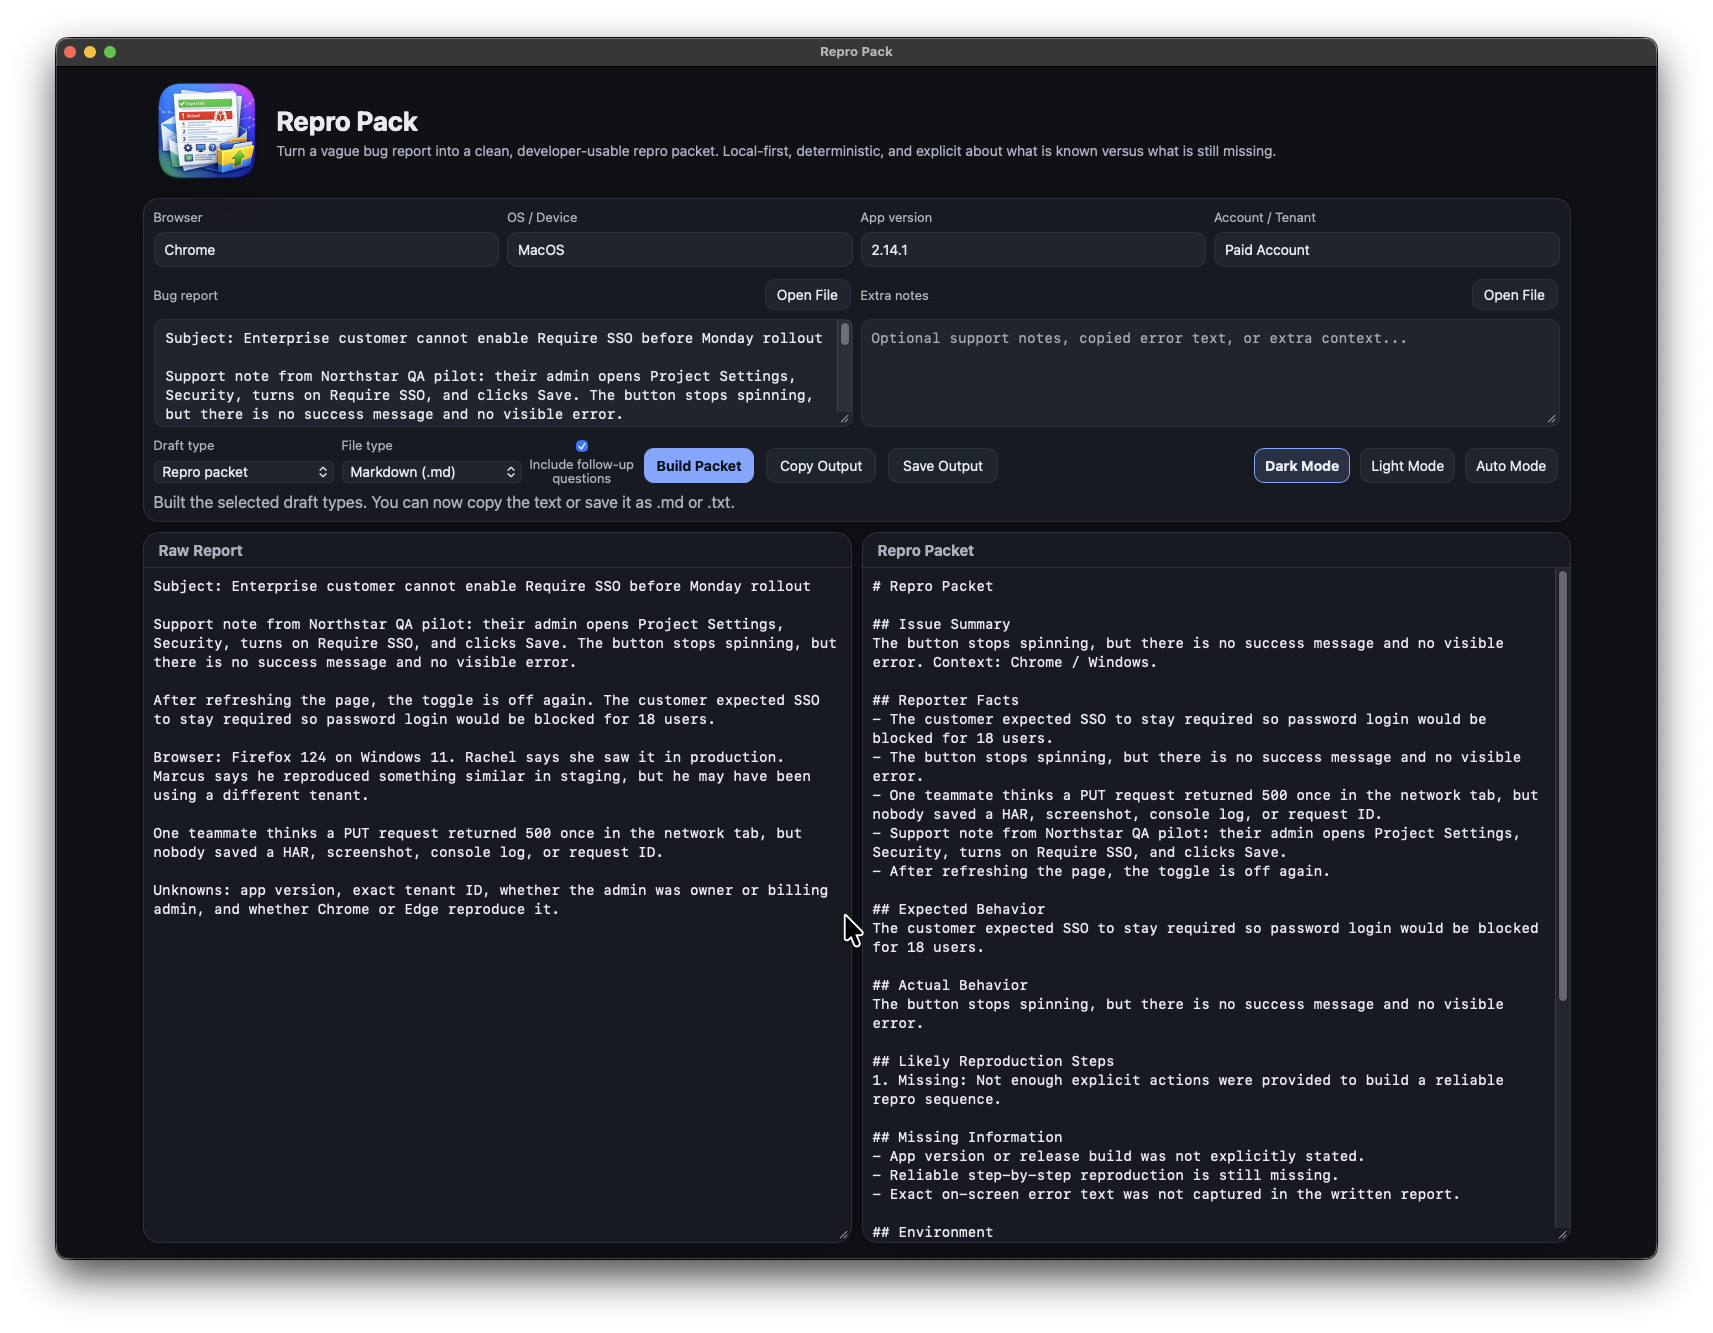Image resolution: width=1713 pixels, height=1333 pixels.
Task: Click the 'After refreshing the page' fact line in Repro Packet
Action: click(x=1101, y=871)
